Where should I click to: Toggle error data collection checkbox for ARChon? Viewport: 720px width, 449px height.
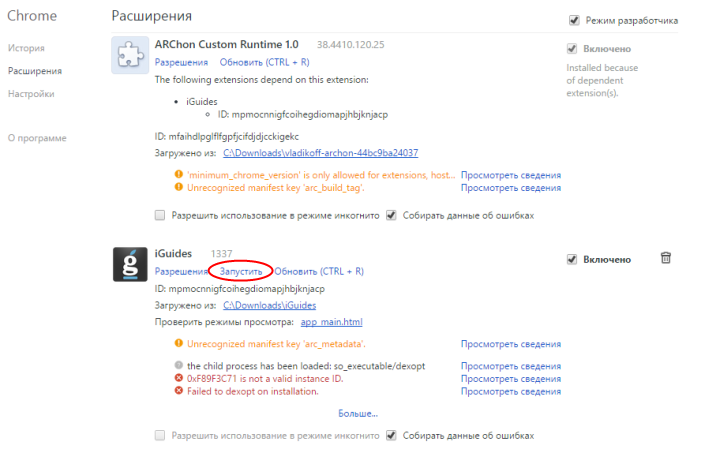click(391, 215)
